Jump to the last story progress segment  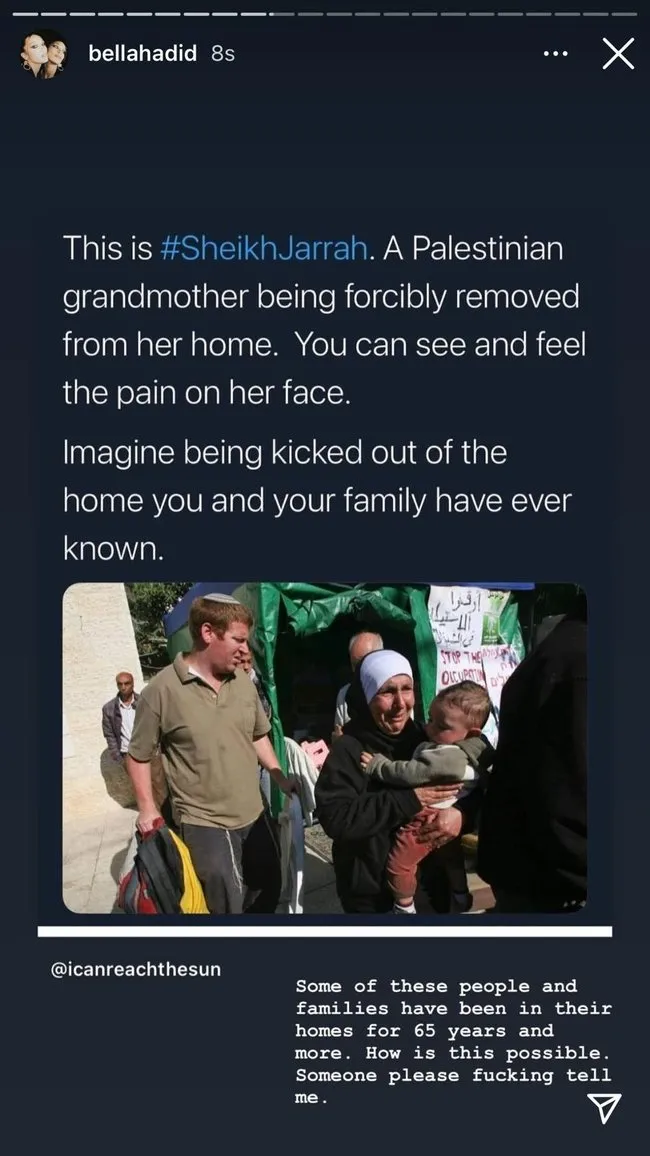tap(625, 13)
